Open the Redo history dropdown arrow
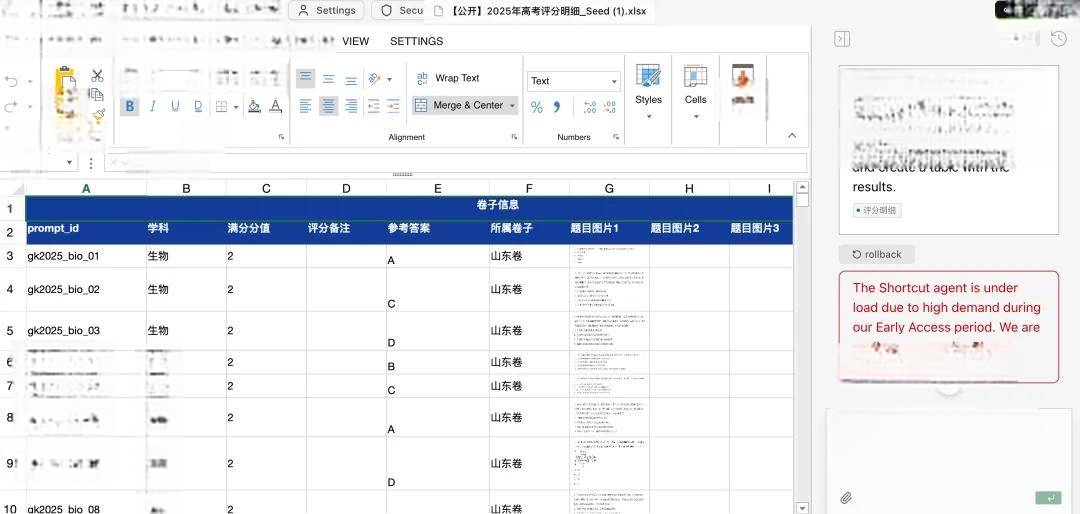The width and height of the screenshot is (1080, 514). click(x=30, y=107)
